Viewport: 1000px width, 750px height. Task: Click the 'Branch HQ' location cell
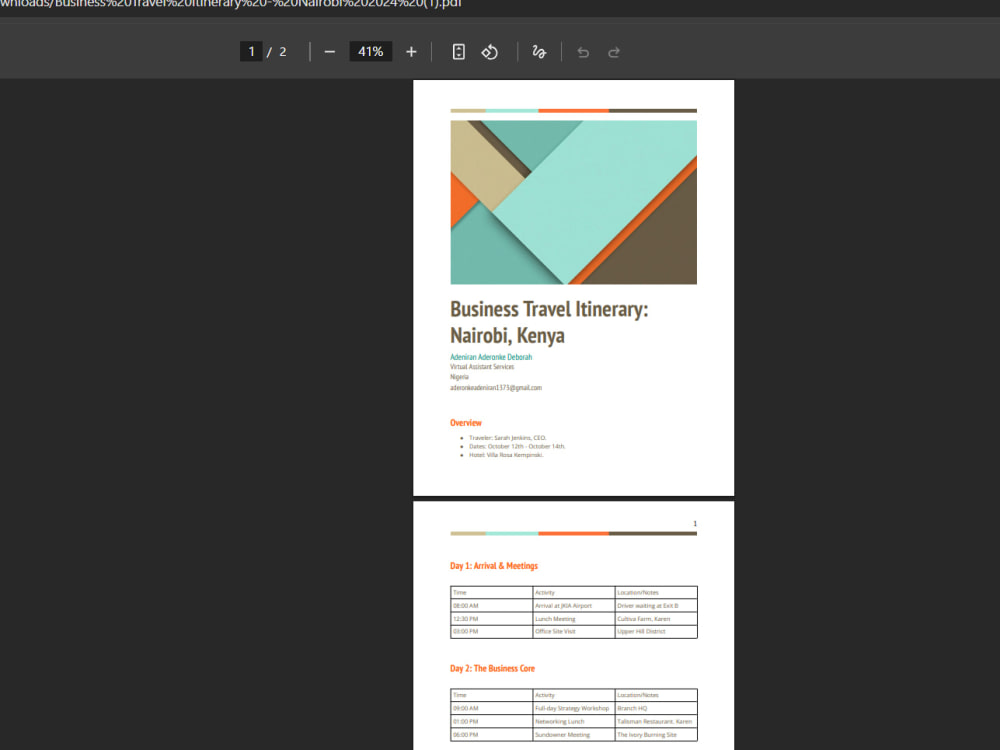pos(656,709)
